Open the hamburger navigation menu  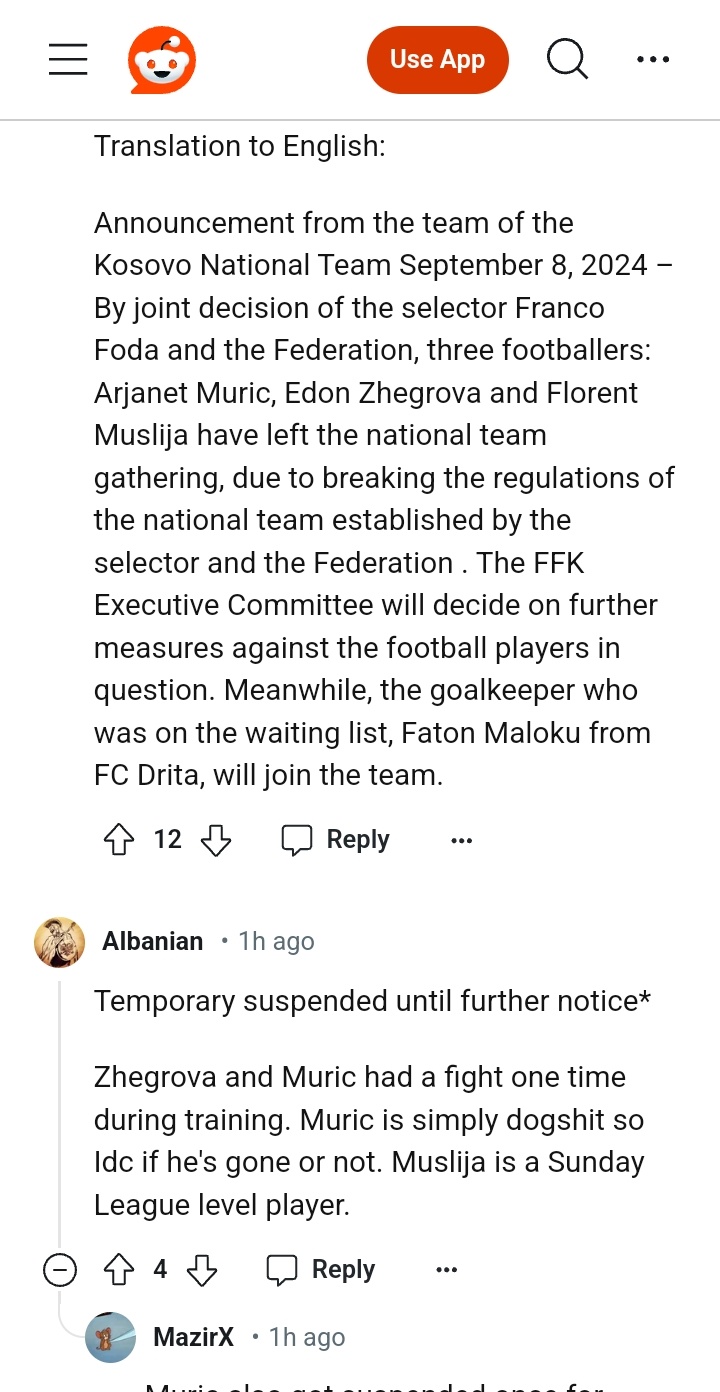pos(68,60)
